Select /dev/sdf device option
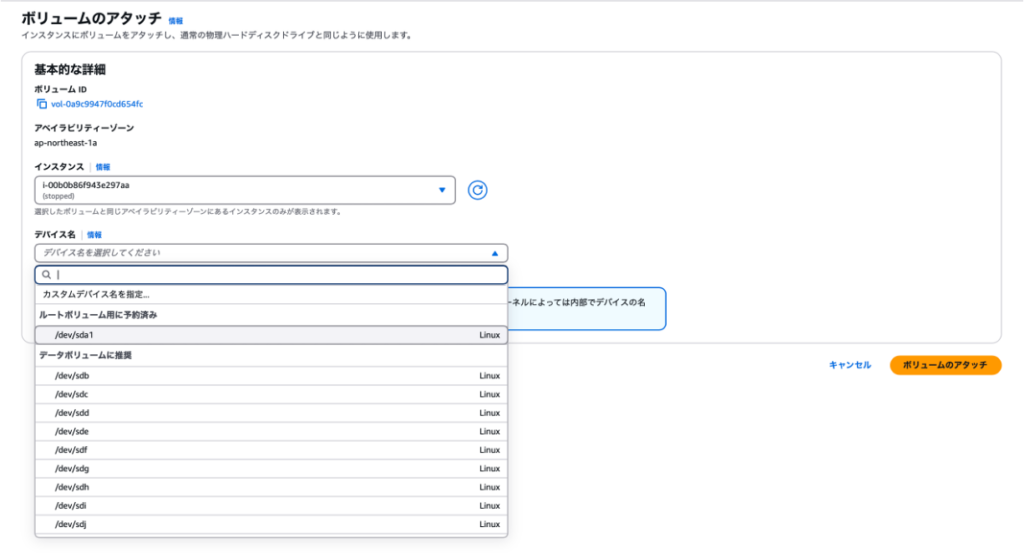Image resolution: width=1024 pixels, height=553 pixels. [271, 450]
